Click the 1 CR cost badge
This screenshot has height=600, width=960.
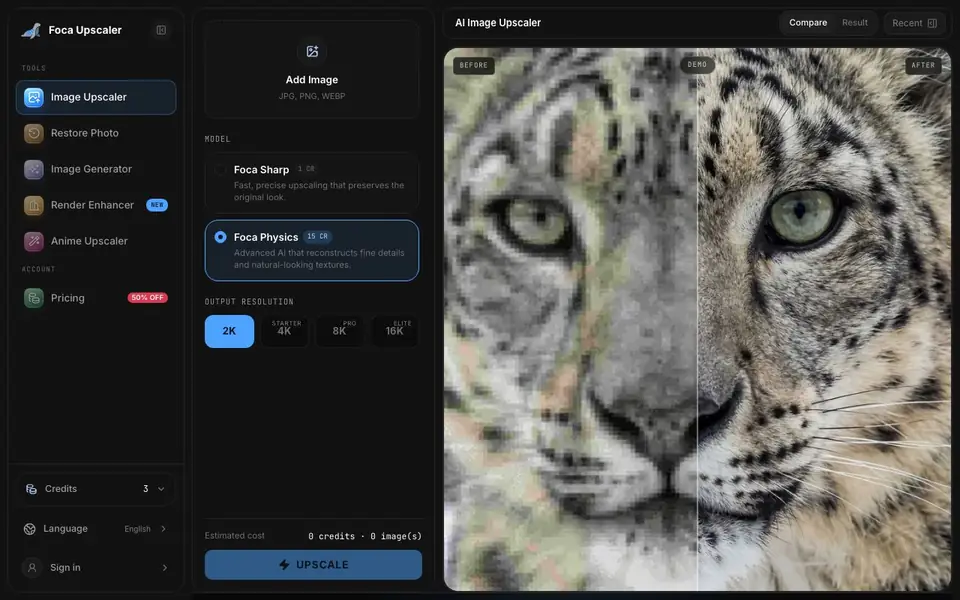(x=306, y=168)
